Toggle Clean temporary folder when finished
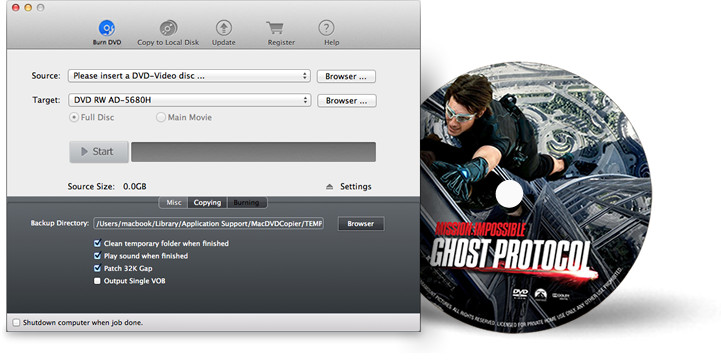Viewport: 721px width, 361px height. [x=97, y=243]
